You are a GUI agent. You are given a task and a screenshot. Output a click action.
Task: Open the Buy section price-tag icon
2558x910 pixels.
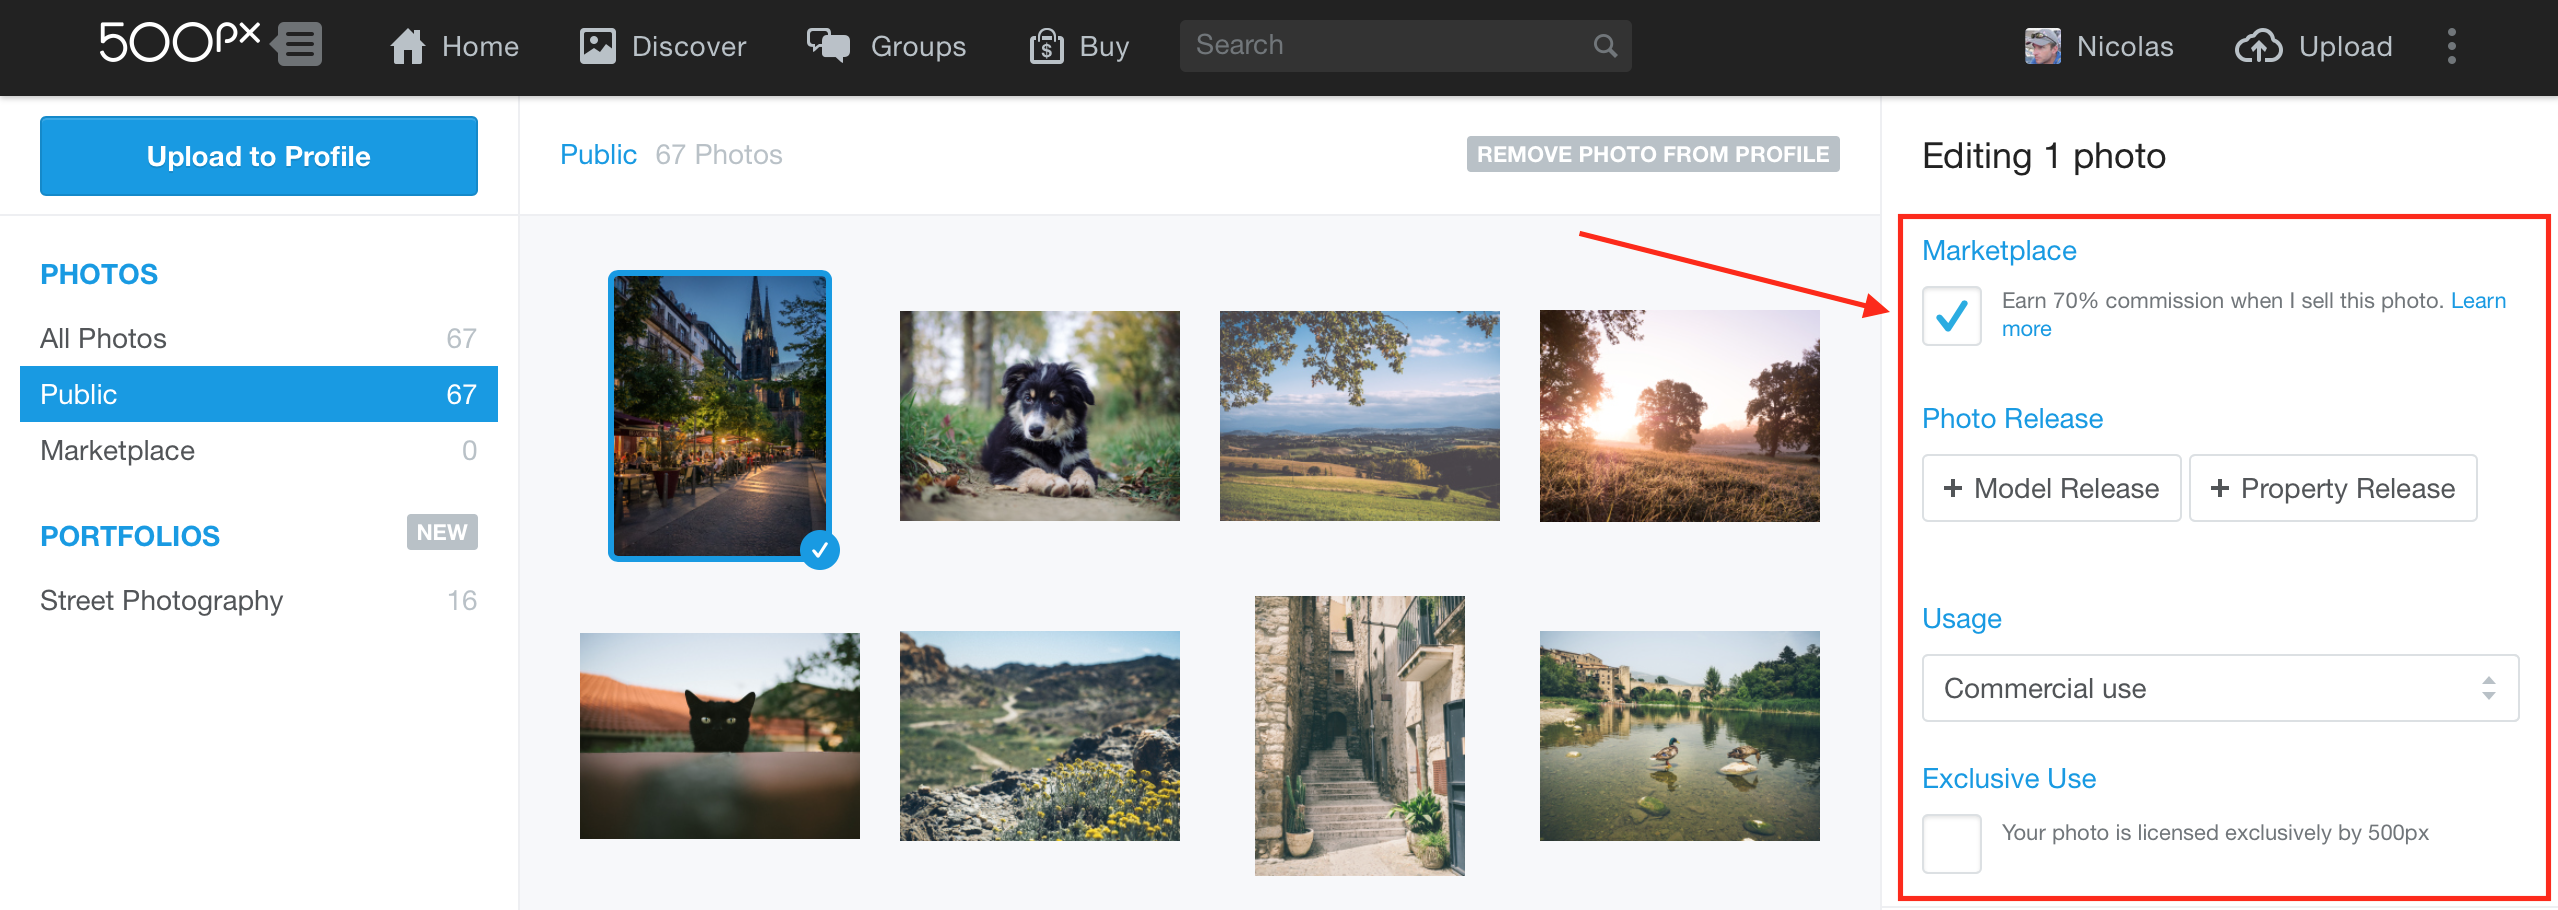1046,45
